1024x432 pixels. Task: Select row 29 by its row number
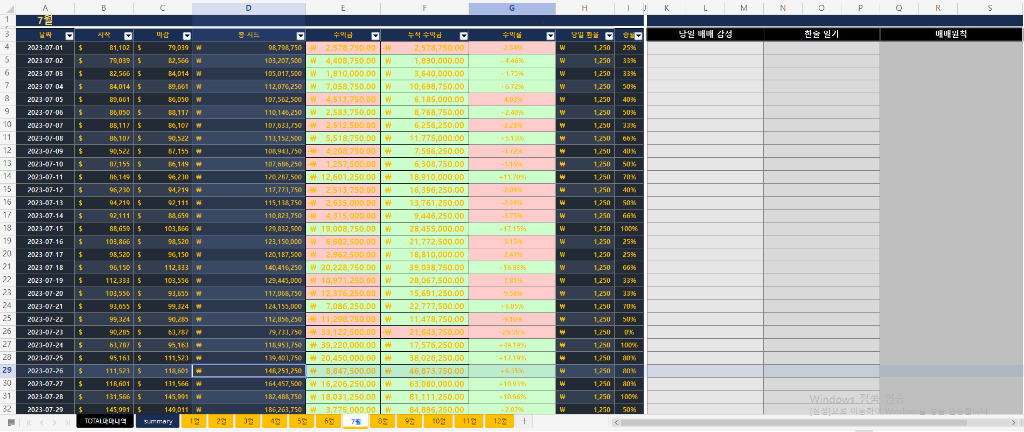[8, 370]
